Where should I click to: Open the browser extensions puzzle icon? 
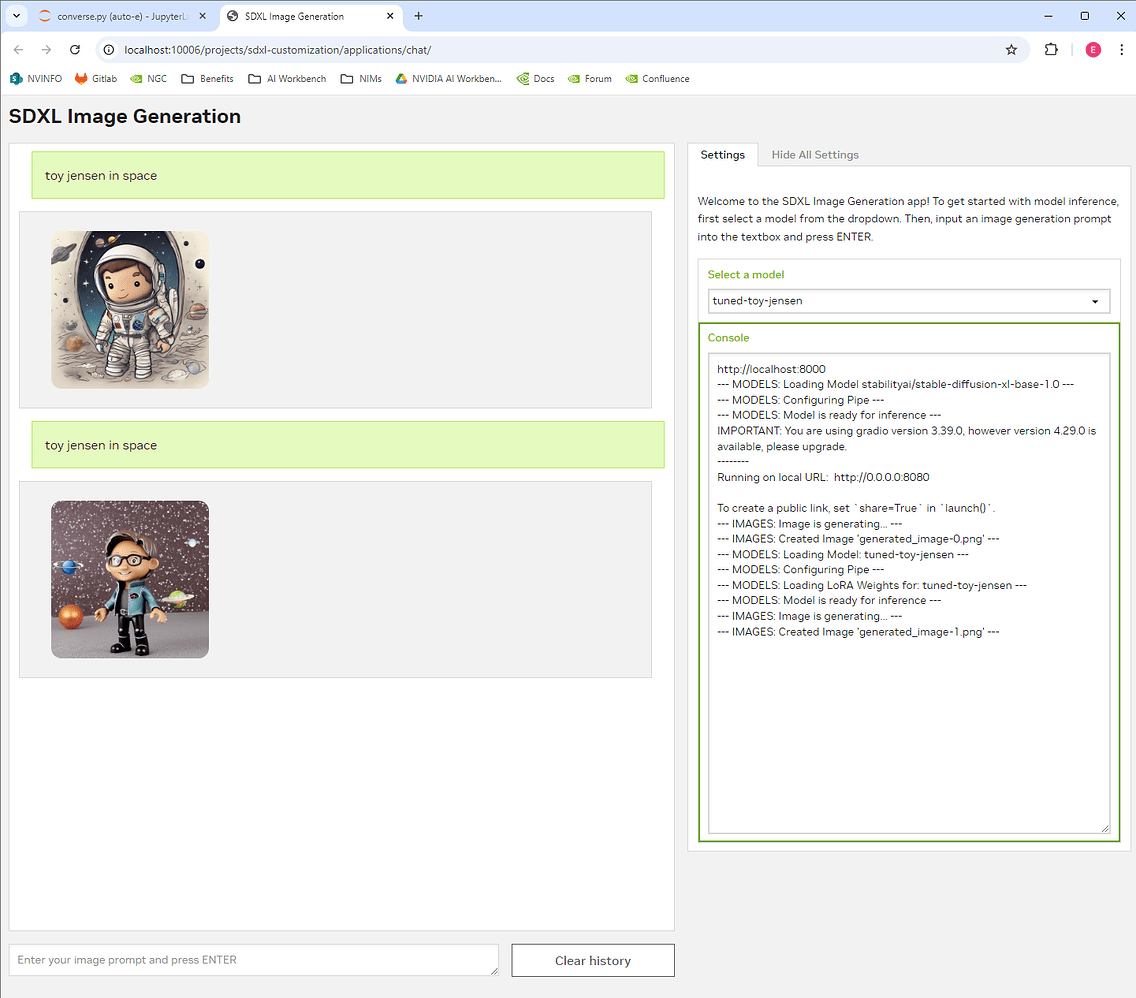coord(1053,49)
